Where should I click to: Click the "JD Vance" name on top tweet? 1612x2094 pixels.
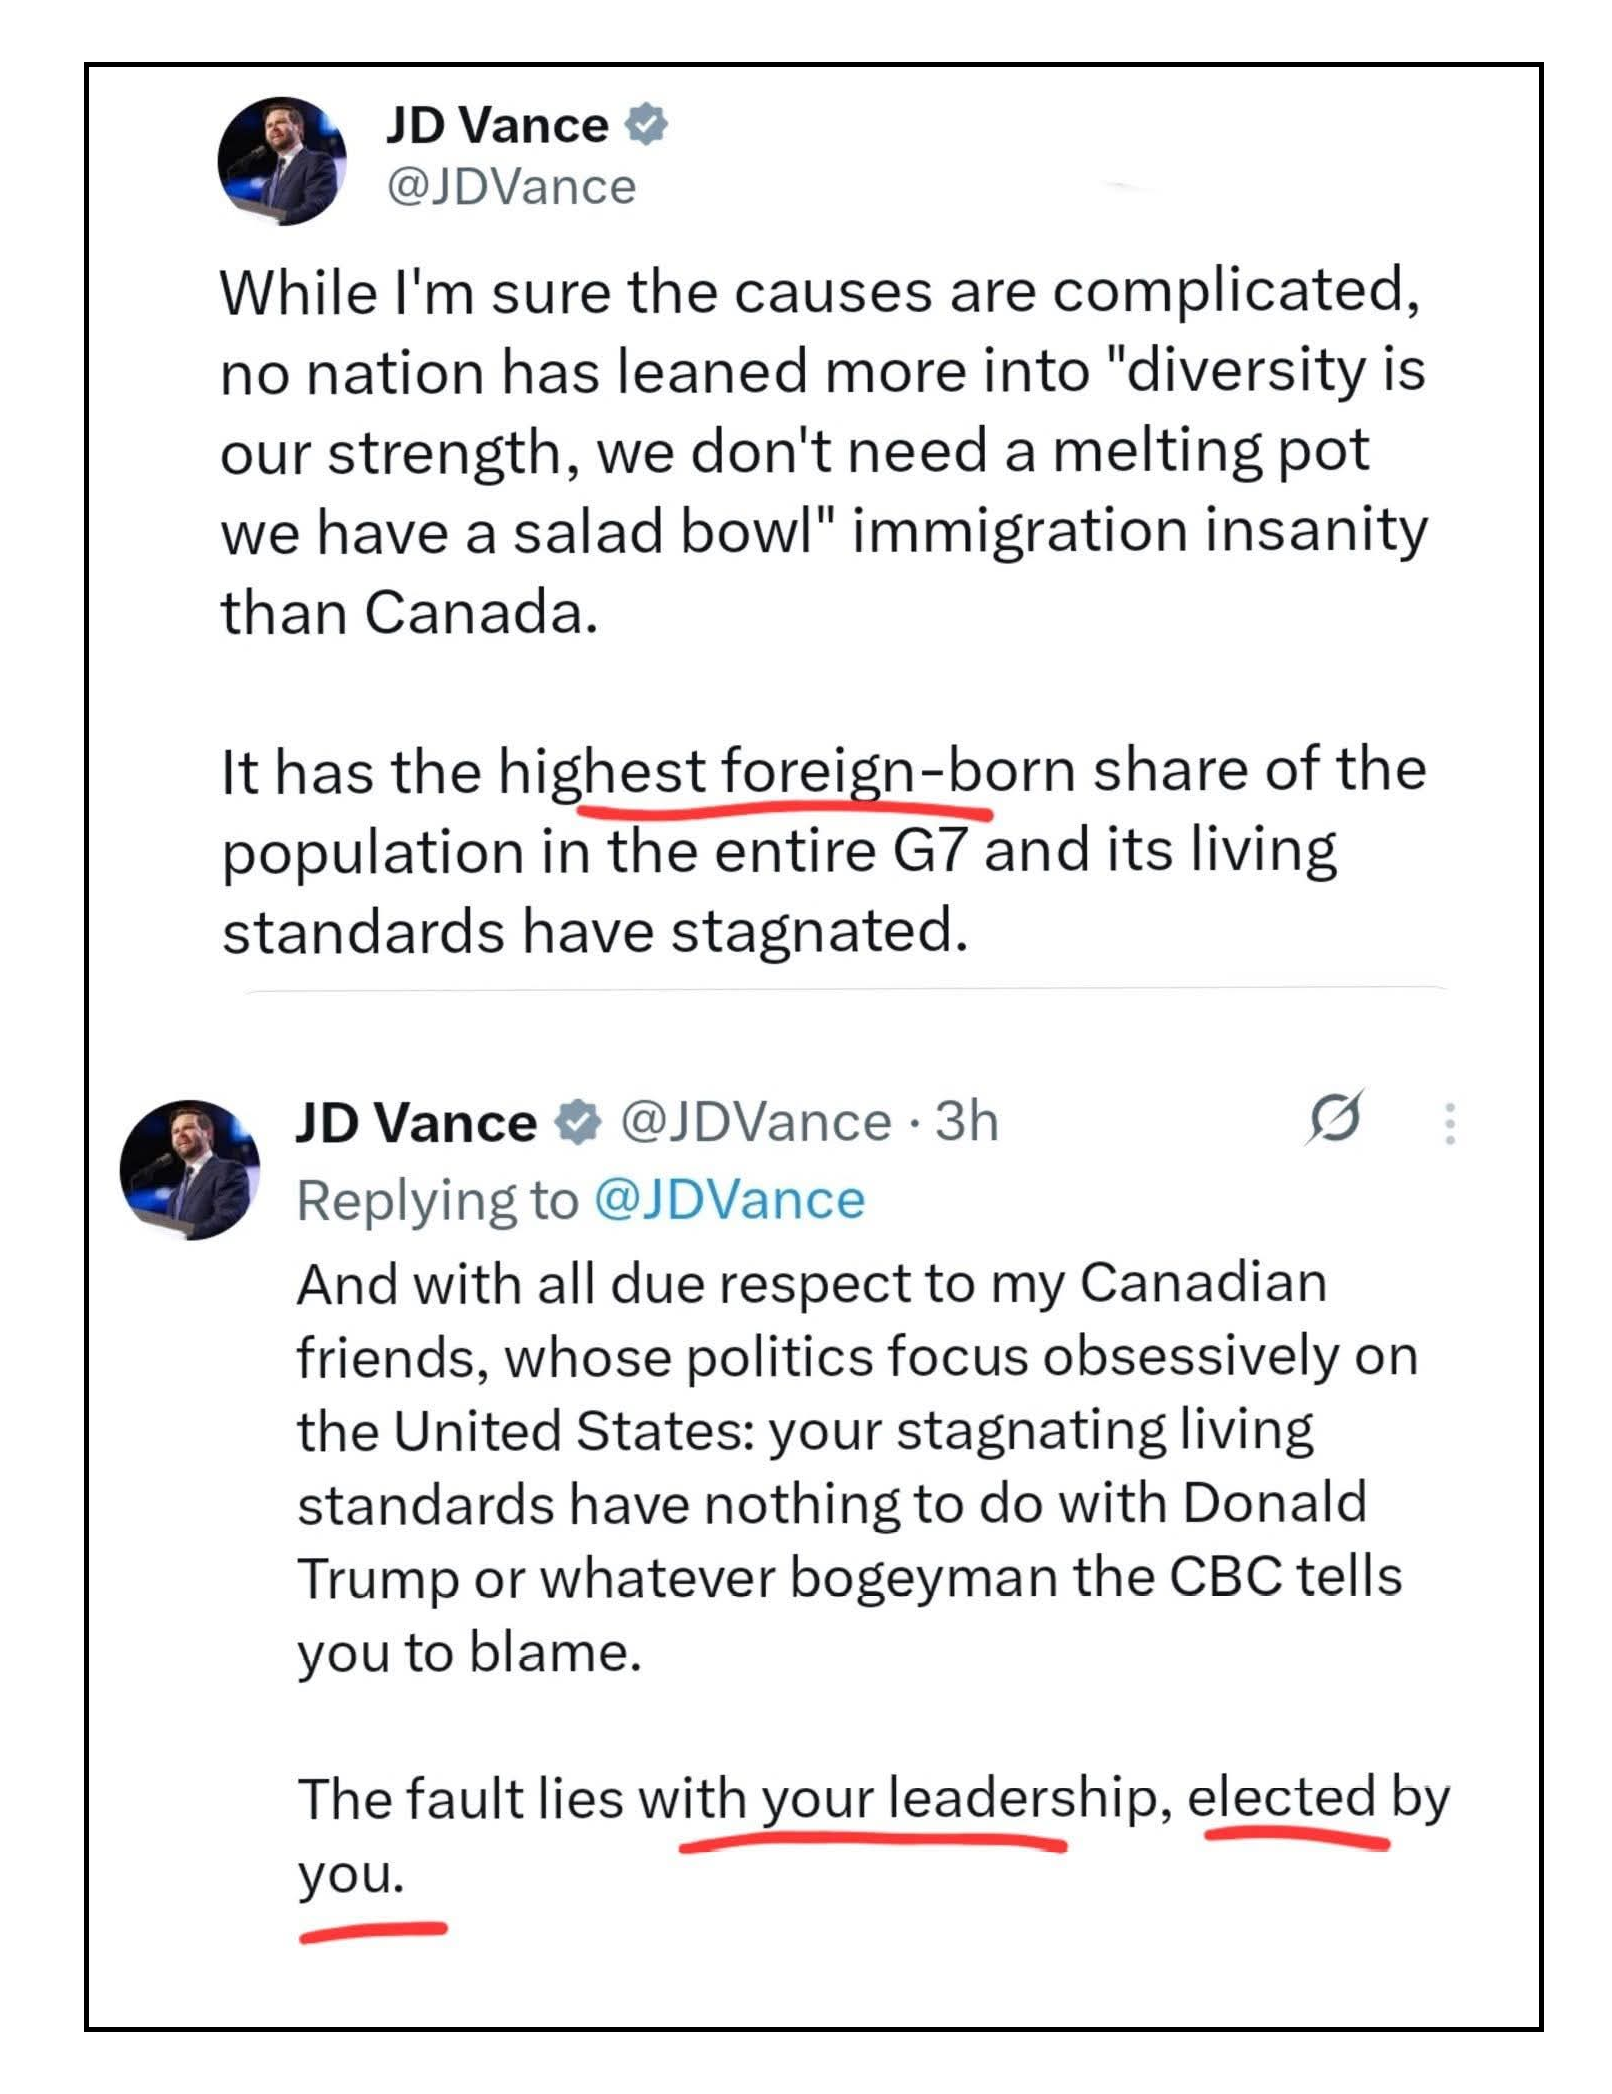coord(497,126)
